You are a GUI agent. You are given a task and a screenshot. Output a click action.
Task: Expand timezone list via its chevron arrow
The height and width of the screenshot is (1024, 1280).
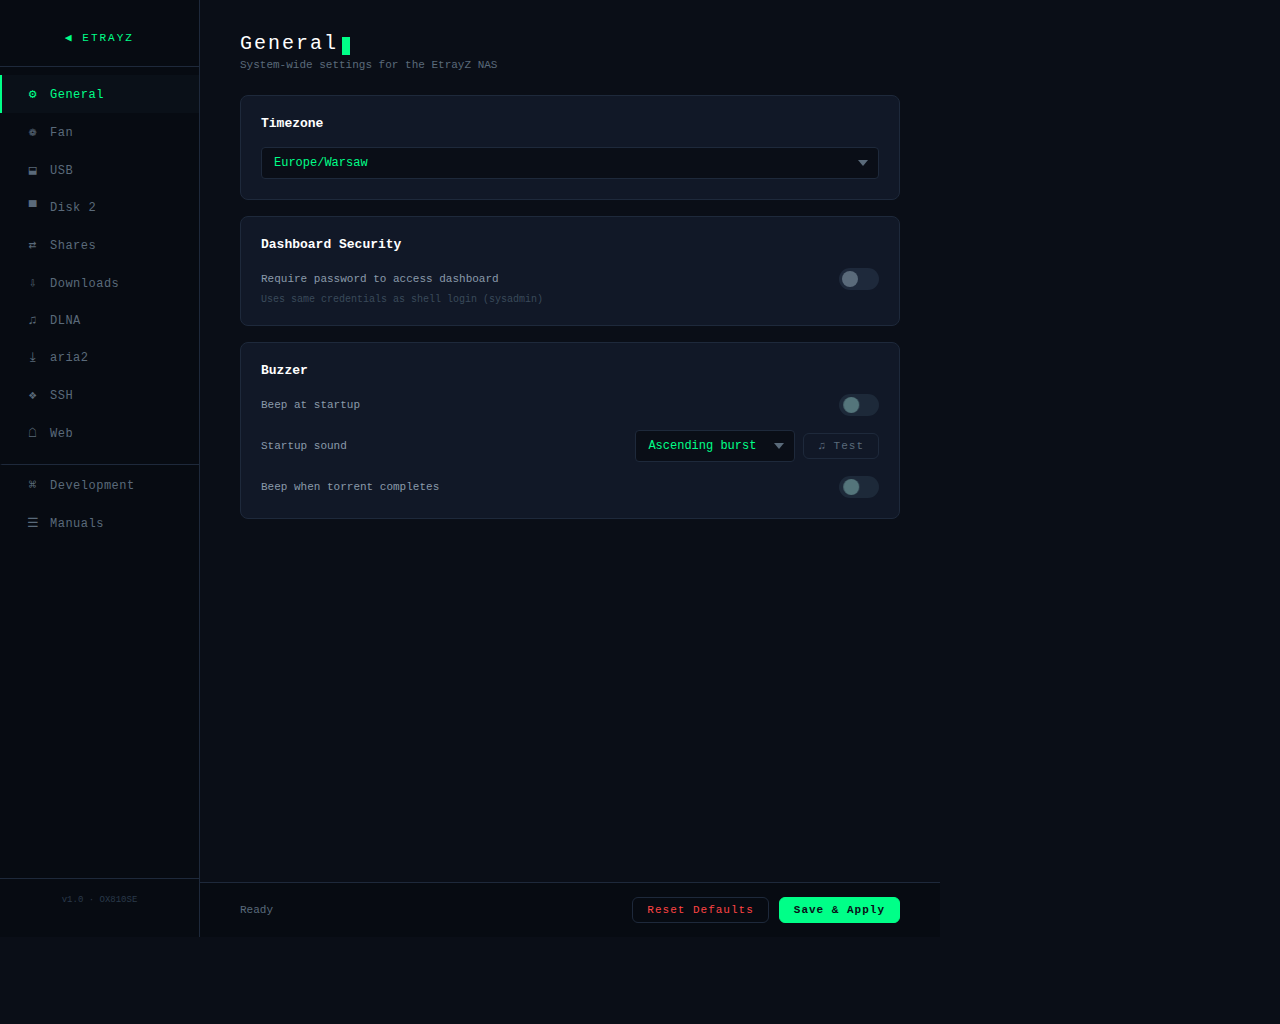click(x=862, y=162)
